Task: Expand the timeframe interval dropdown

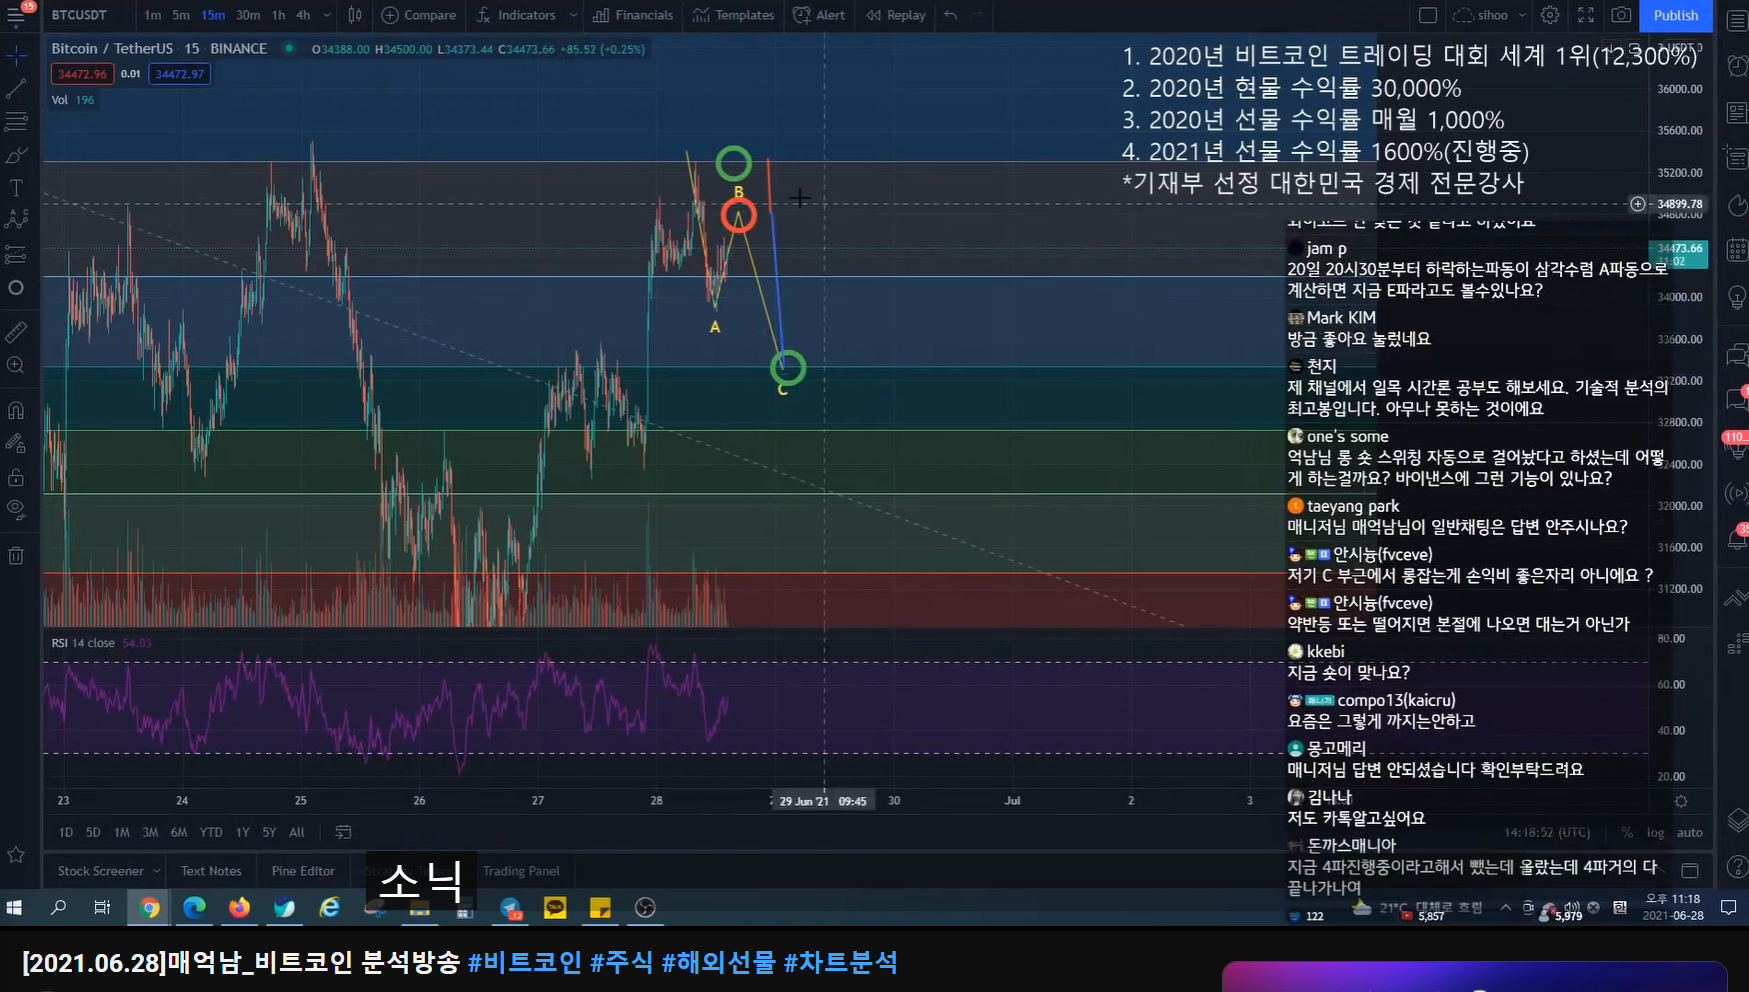Action: (x=327, y=15)
